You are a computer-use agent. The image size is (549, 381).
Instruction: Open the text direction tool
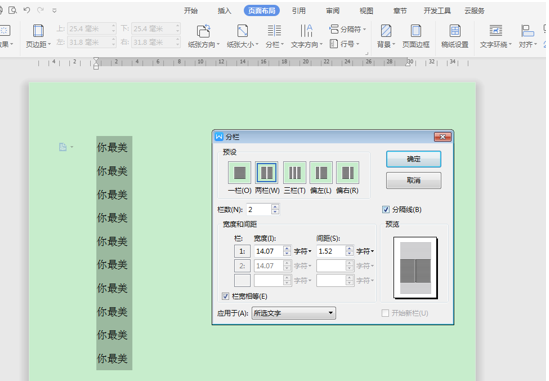click(x=306, y=36)
